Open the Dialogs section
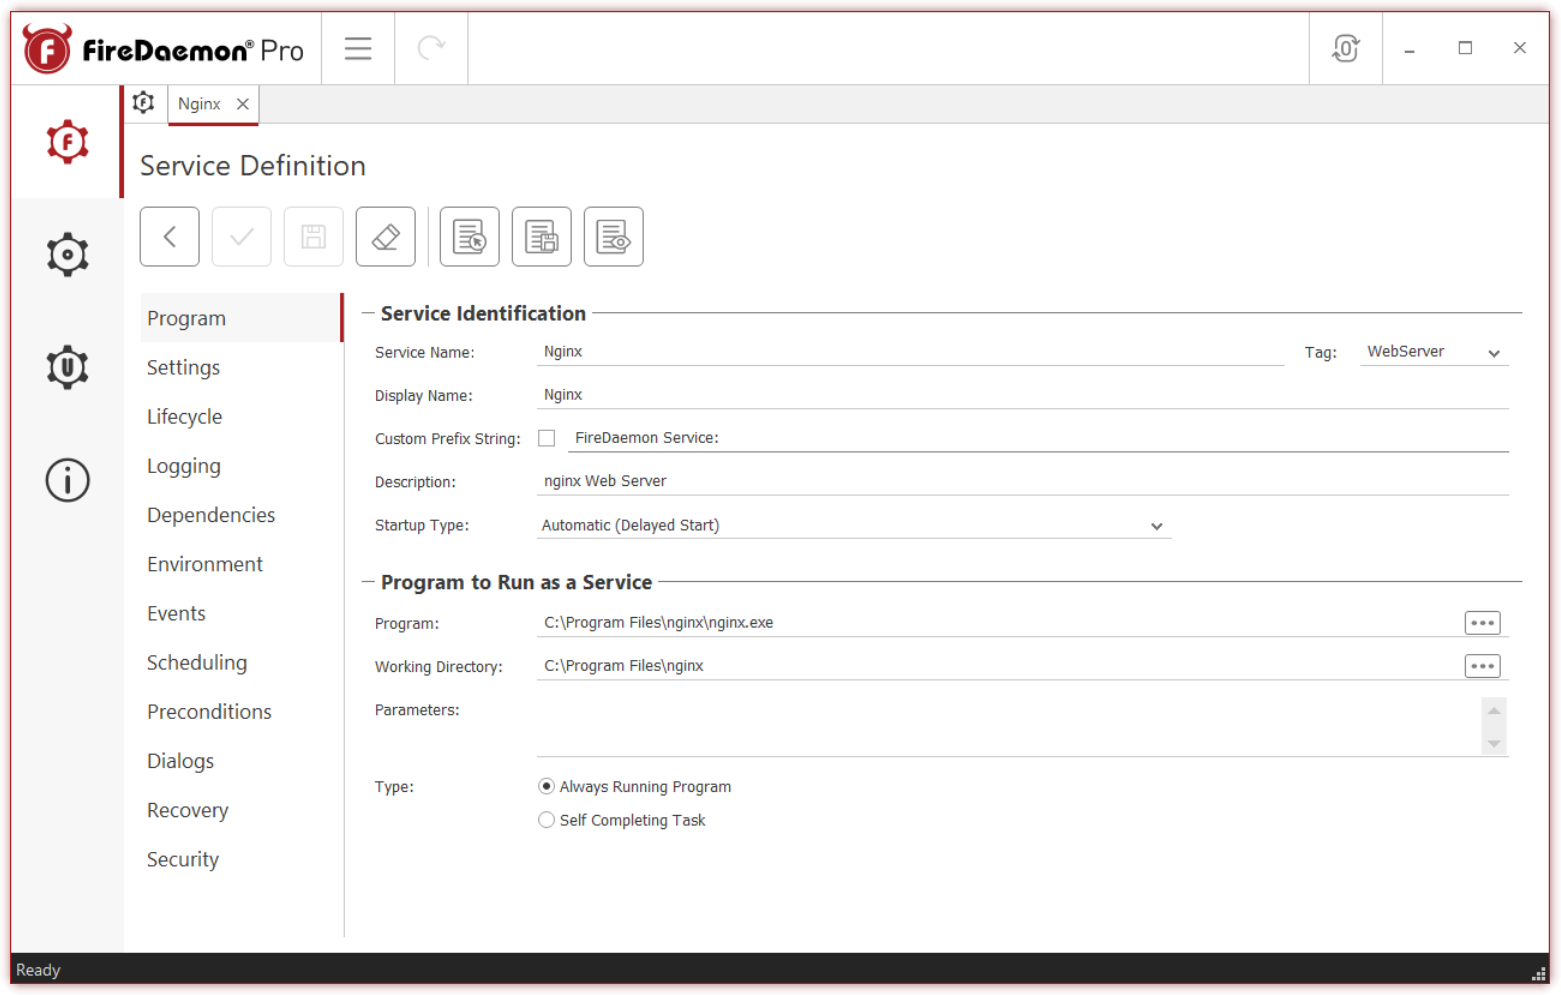 [240, 761]
